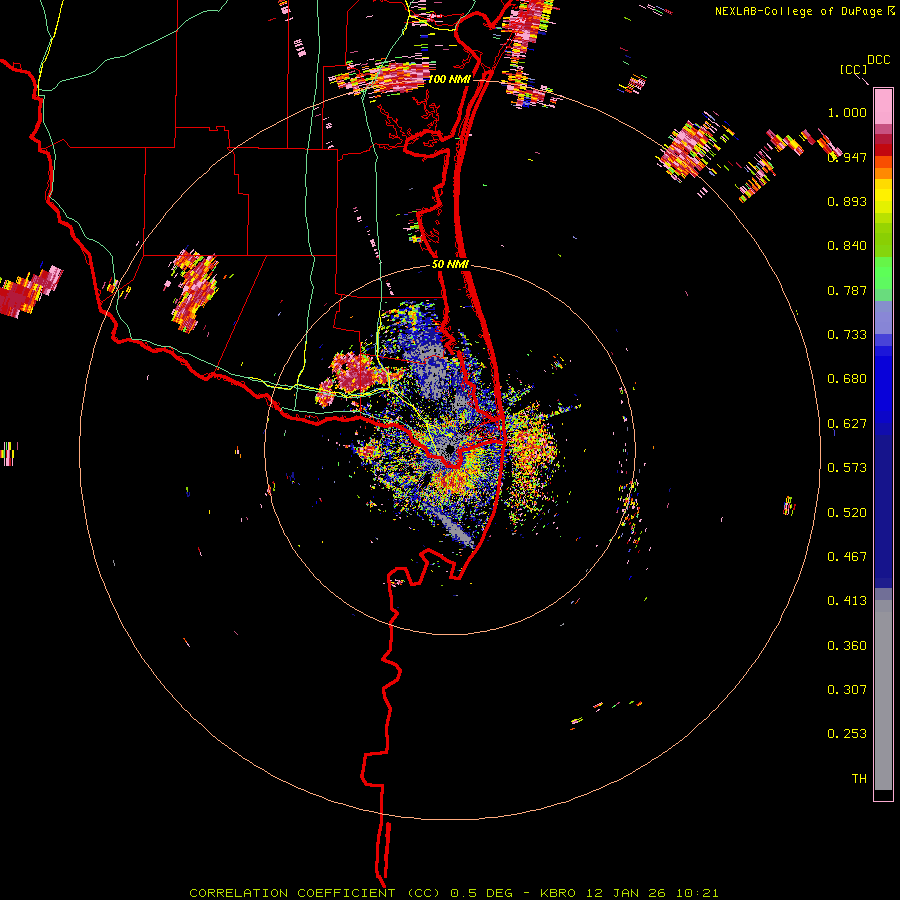Image resolution: width=900 pixels, height=900 pixels.
Task: Select the 0.733 legend value
Action: coord(847,335)
